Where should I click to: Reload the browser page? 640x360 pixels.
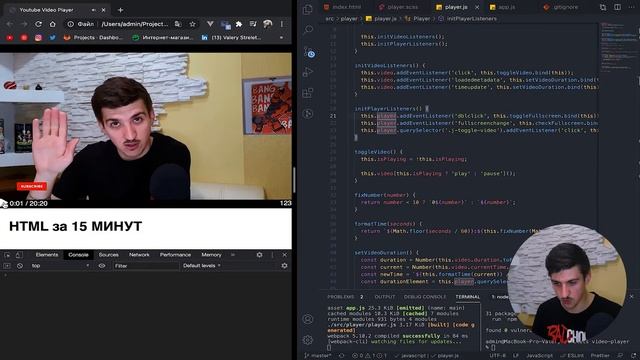coord(38,24)
